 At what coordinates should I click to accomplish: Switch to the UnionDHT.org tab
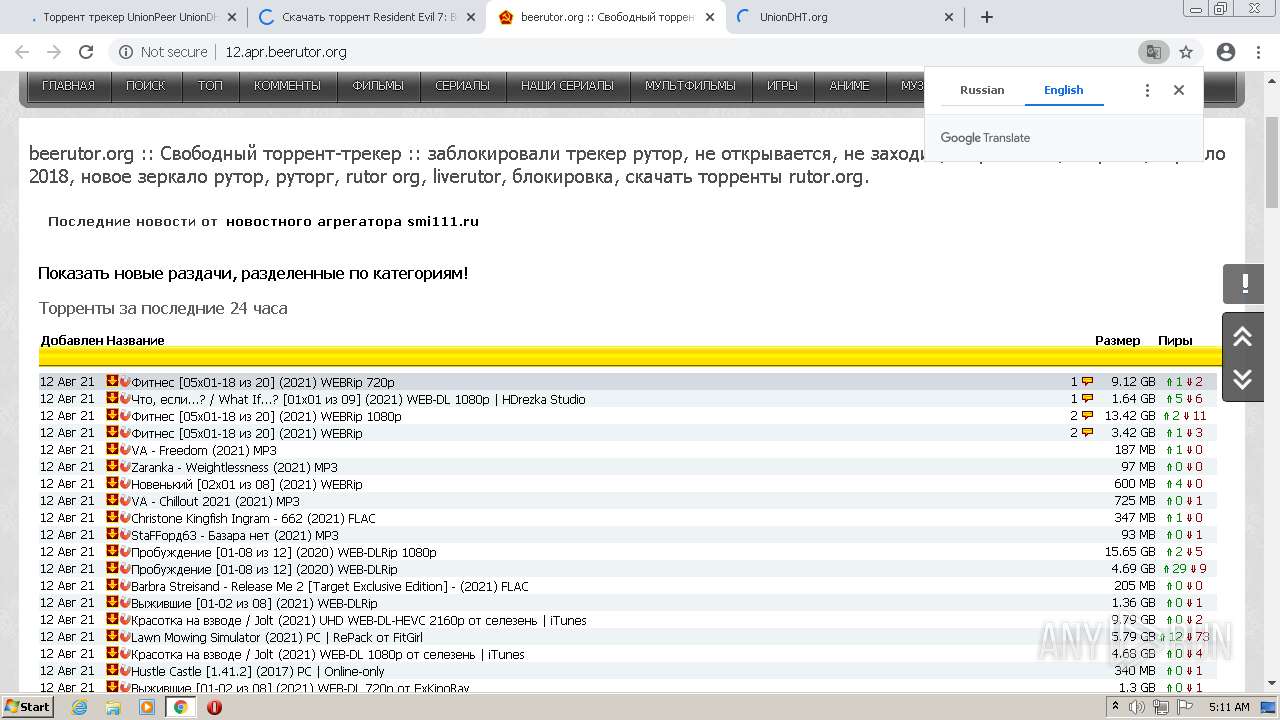pos(845,17)
